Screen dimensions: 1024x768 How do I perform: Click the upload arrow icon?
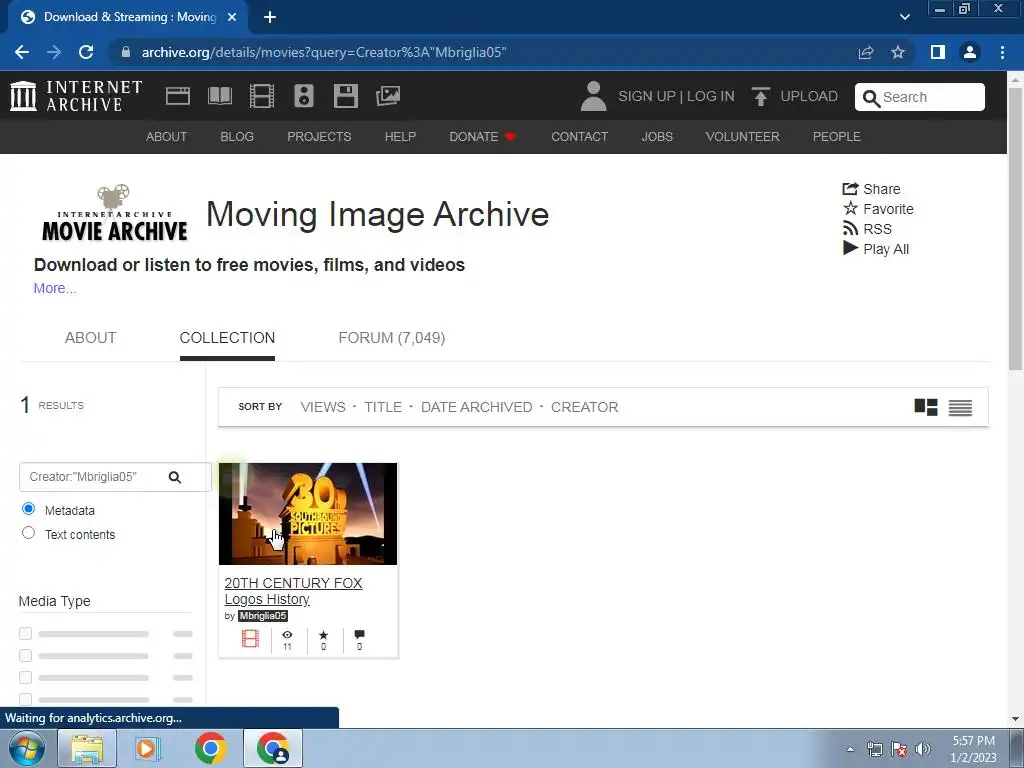760,96
